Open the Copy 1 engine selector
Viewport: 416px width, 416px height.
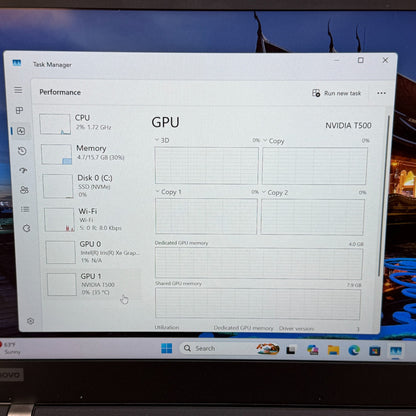(168, 192)
